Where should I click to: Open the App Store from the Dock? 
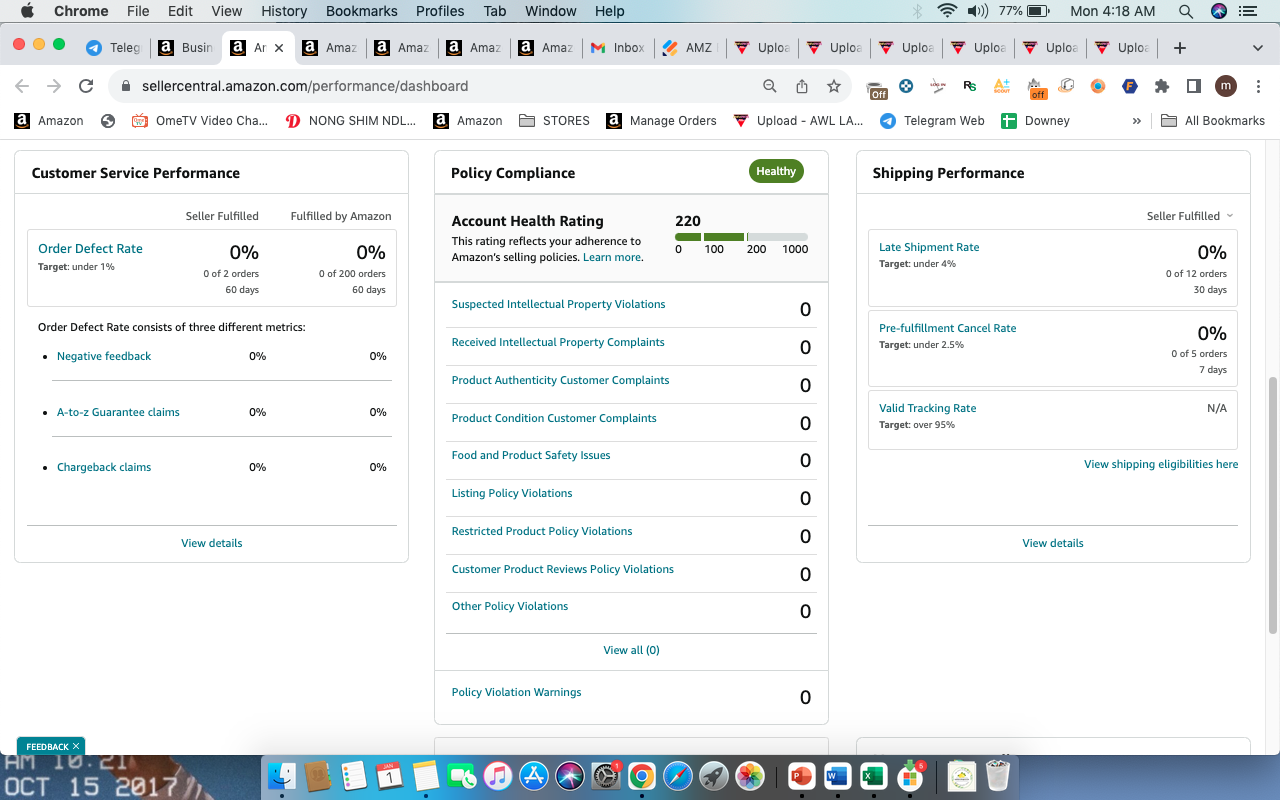click(x=533, y=775)
